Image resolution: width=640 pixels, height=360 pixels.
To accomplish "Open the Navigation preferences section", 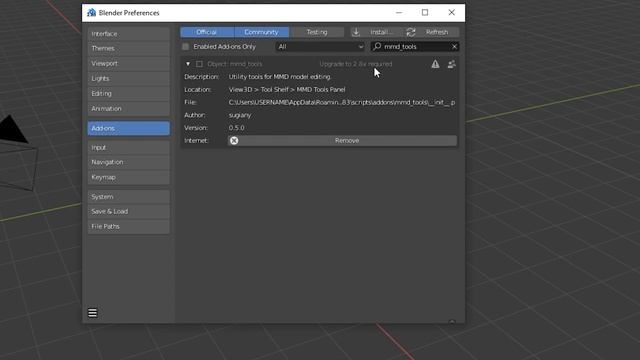I will click(129, 162).
